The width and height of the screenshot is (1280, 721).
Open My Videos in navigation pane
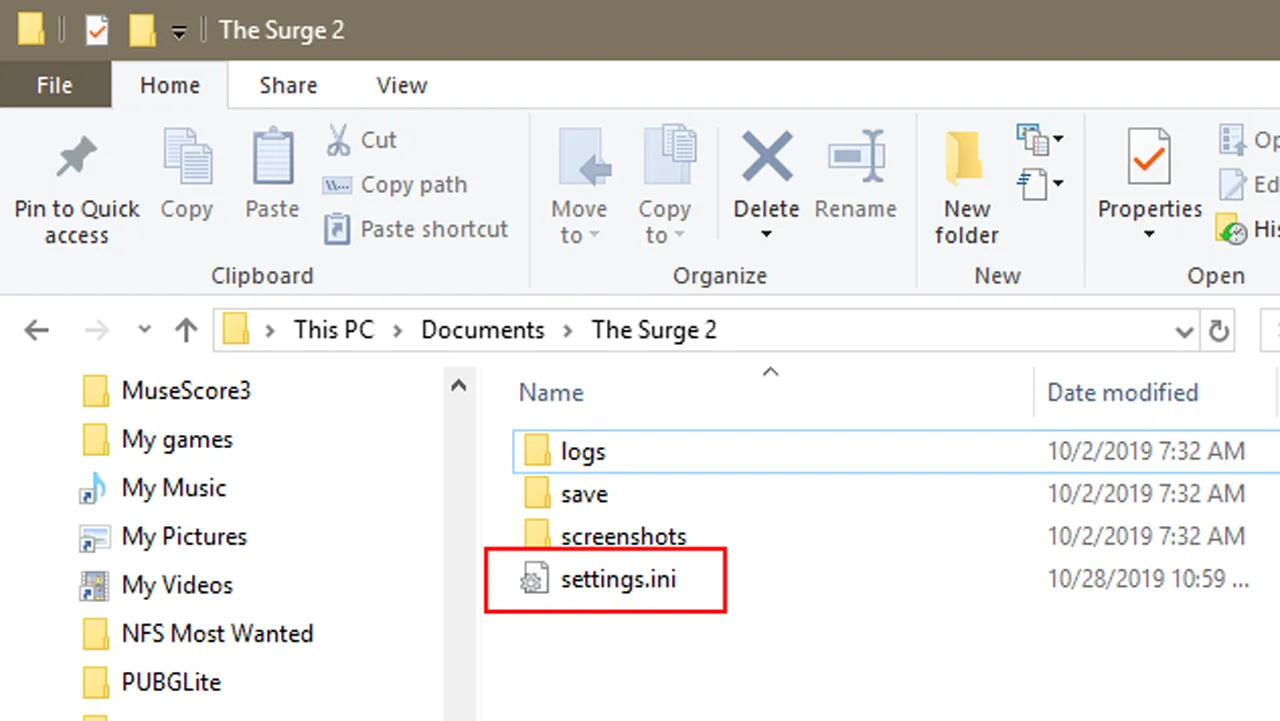click(x=177, y=585)
